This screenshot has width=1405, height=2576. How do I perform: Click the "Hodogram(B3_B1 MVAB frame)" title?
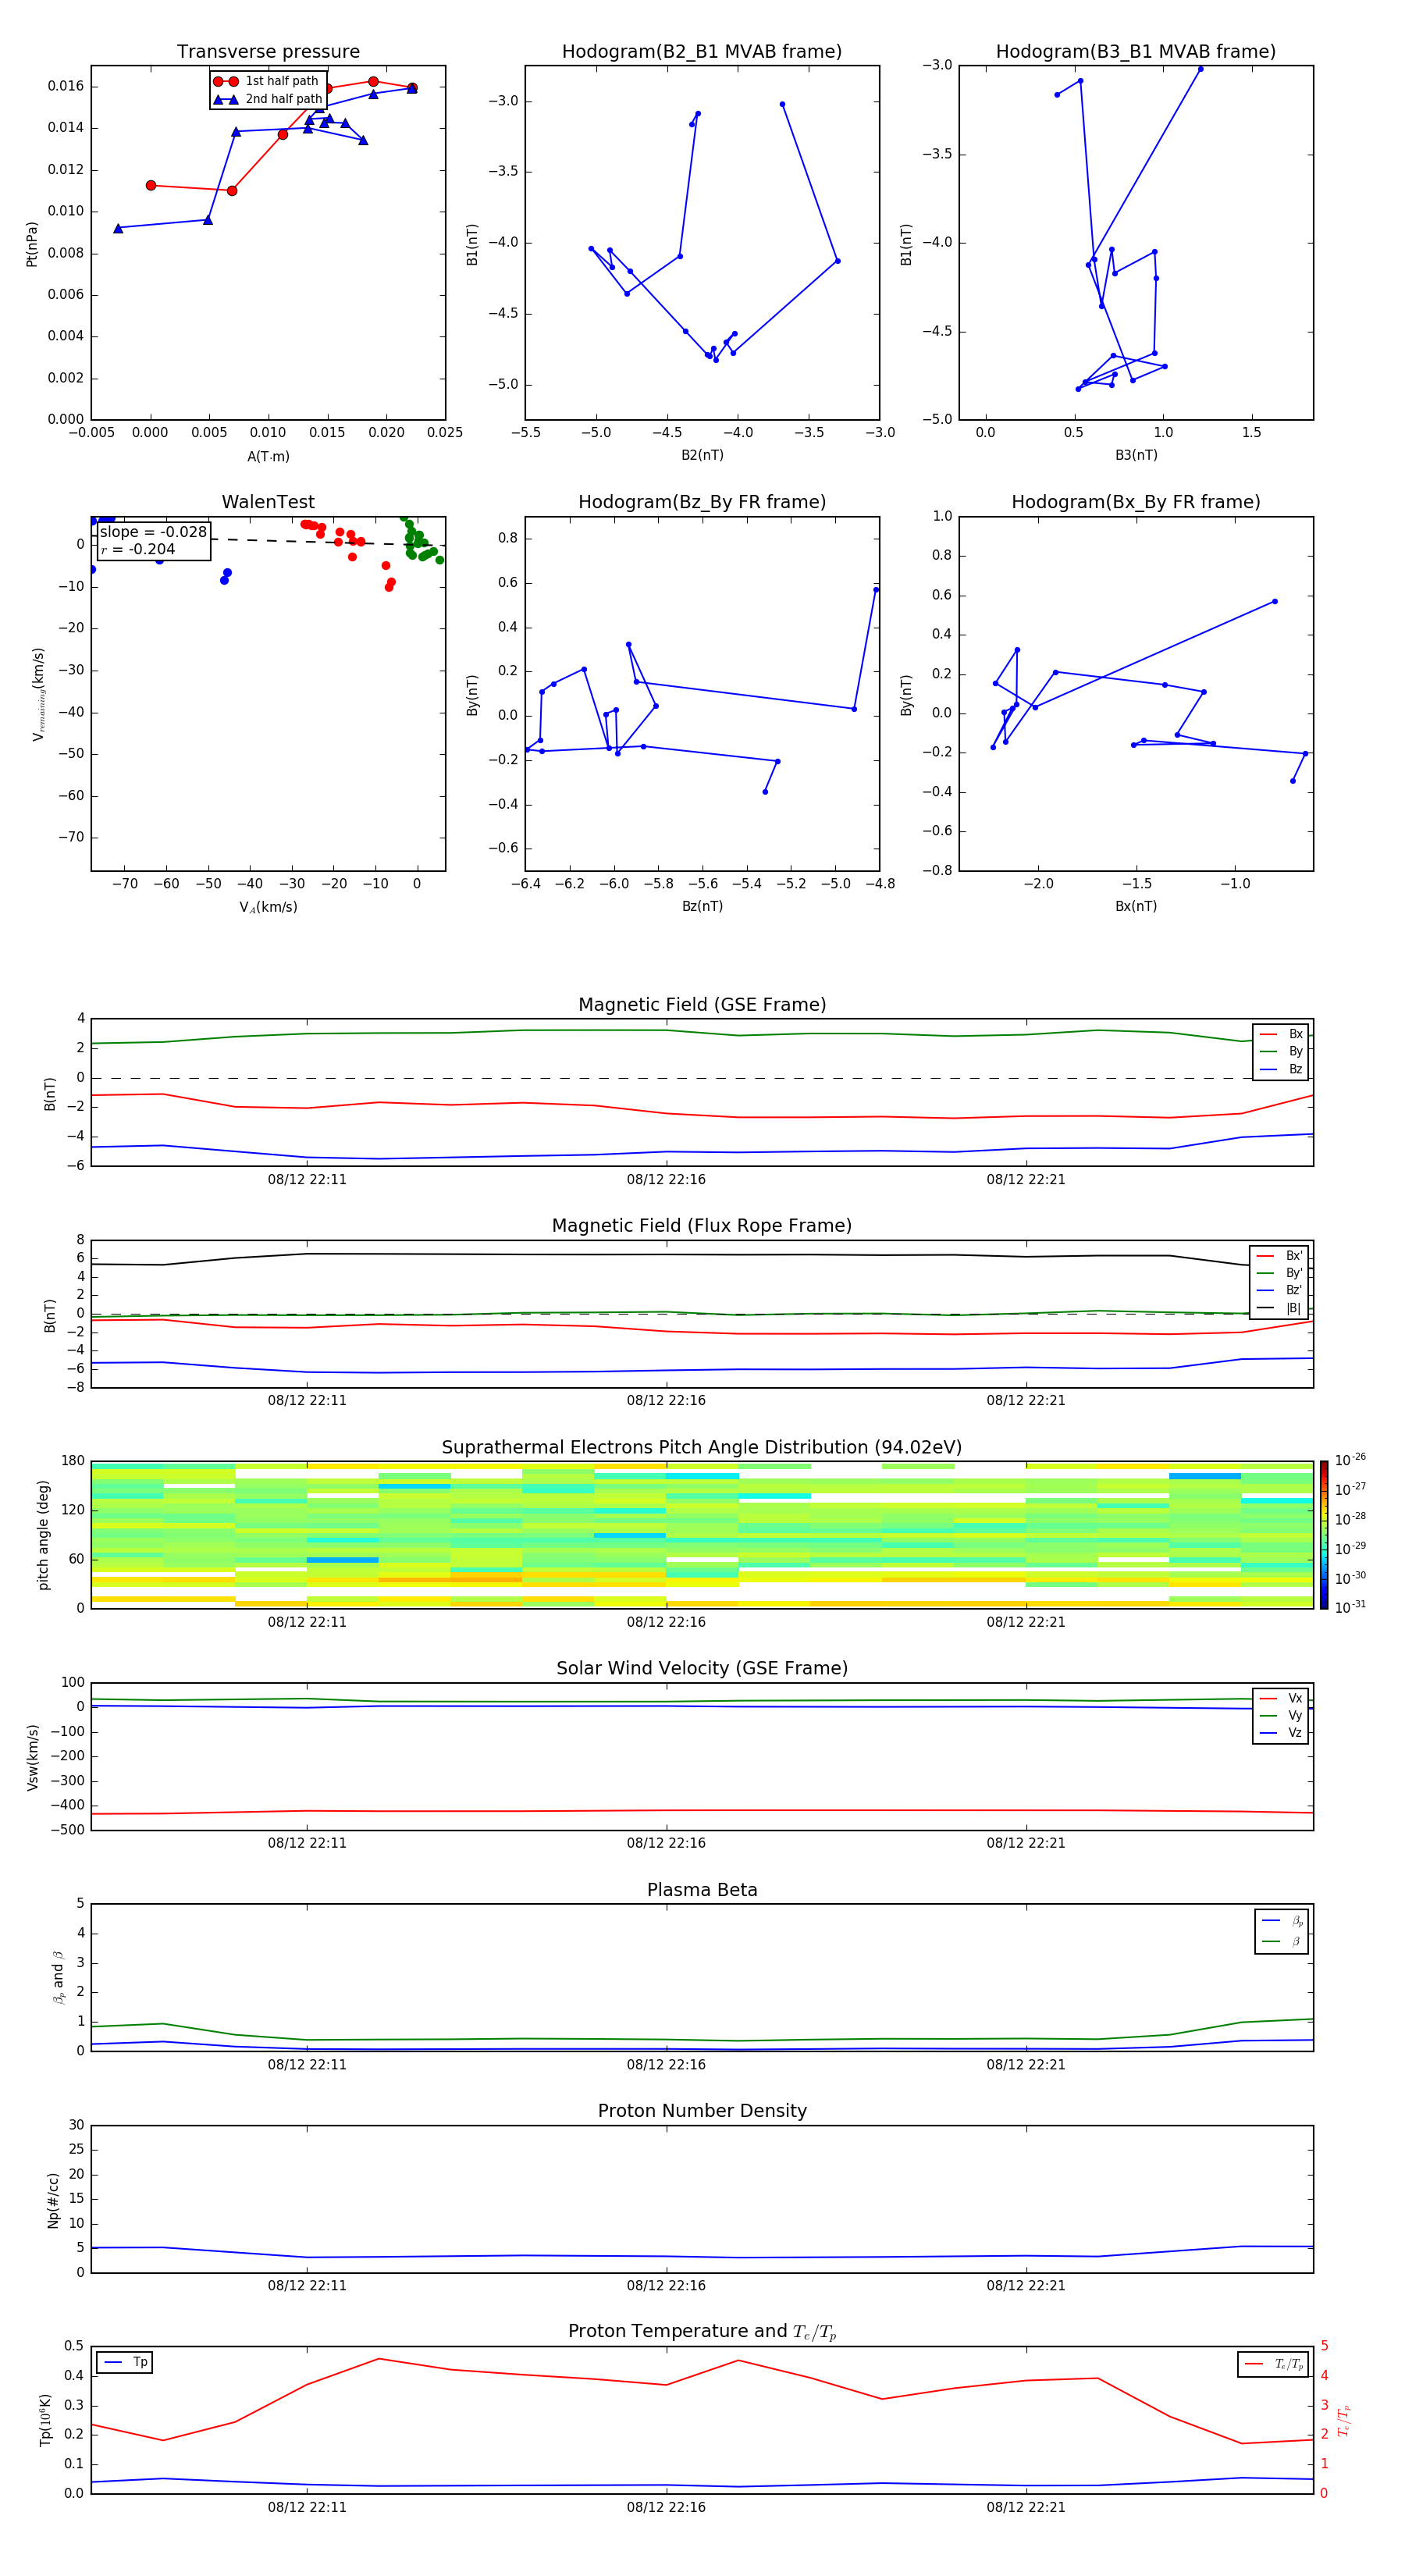1136,52
